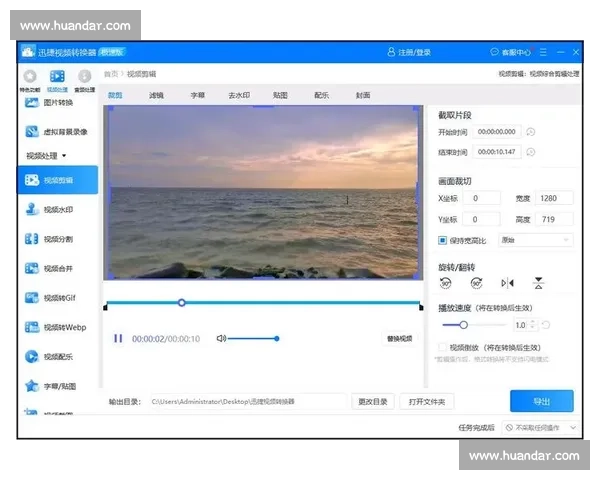
Task: Click the clock icon beside 开始时间
Action: pyautogui.click(x=530, y=132)
